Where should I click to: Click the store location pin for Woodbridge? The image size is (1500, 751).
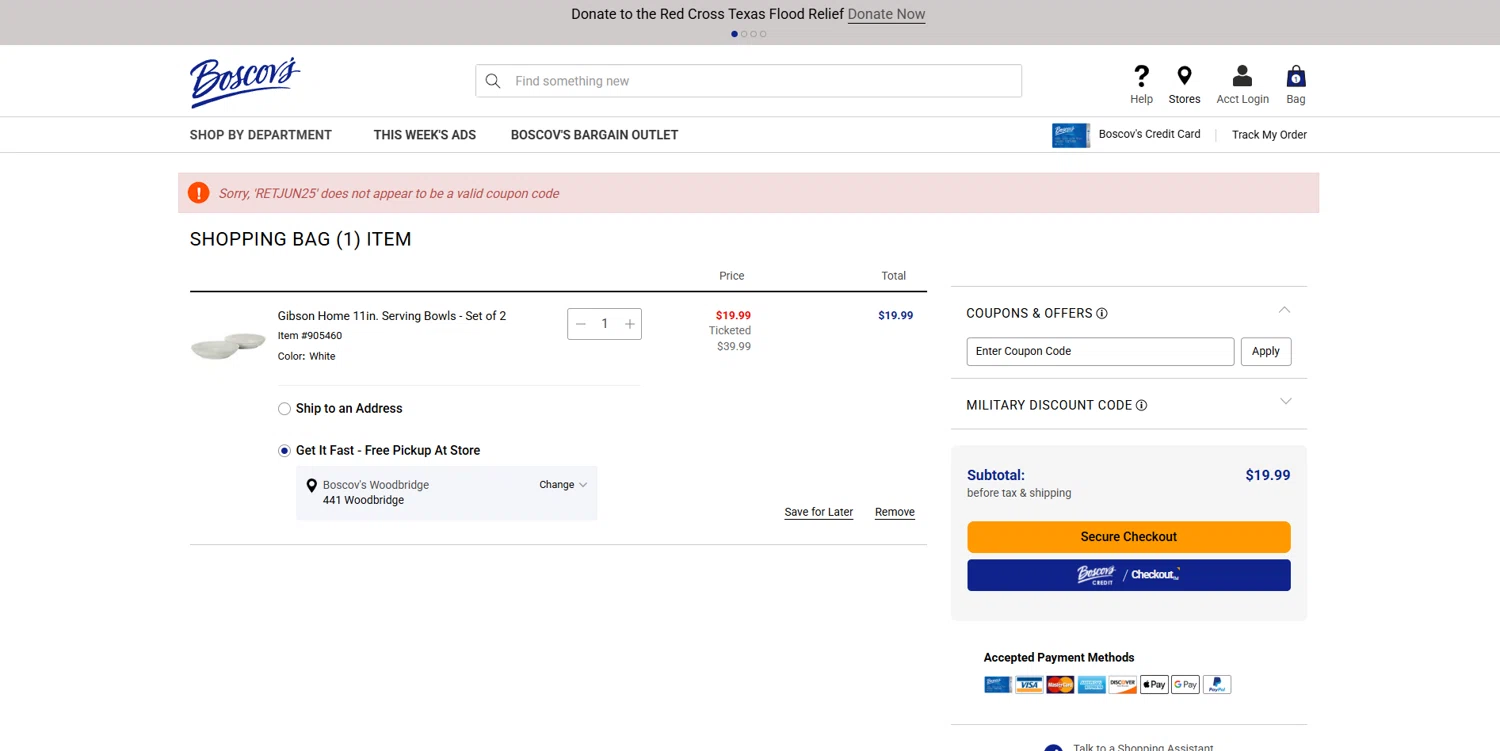pos(312,486)
